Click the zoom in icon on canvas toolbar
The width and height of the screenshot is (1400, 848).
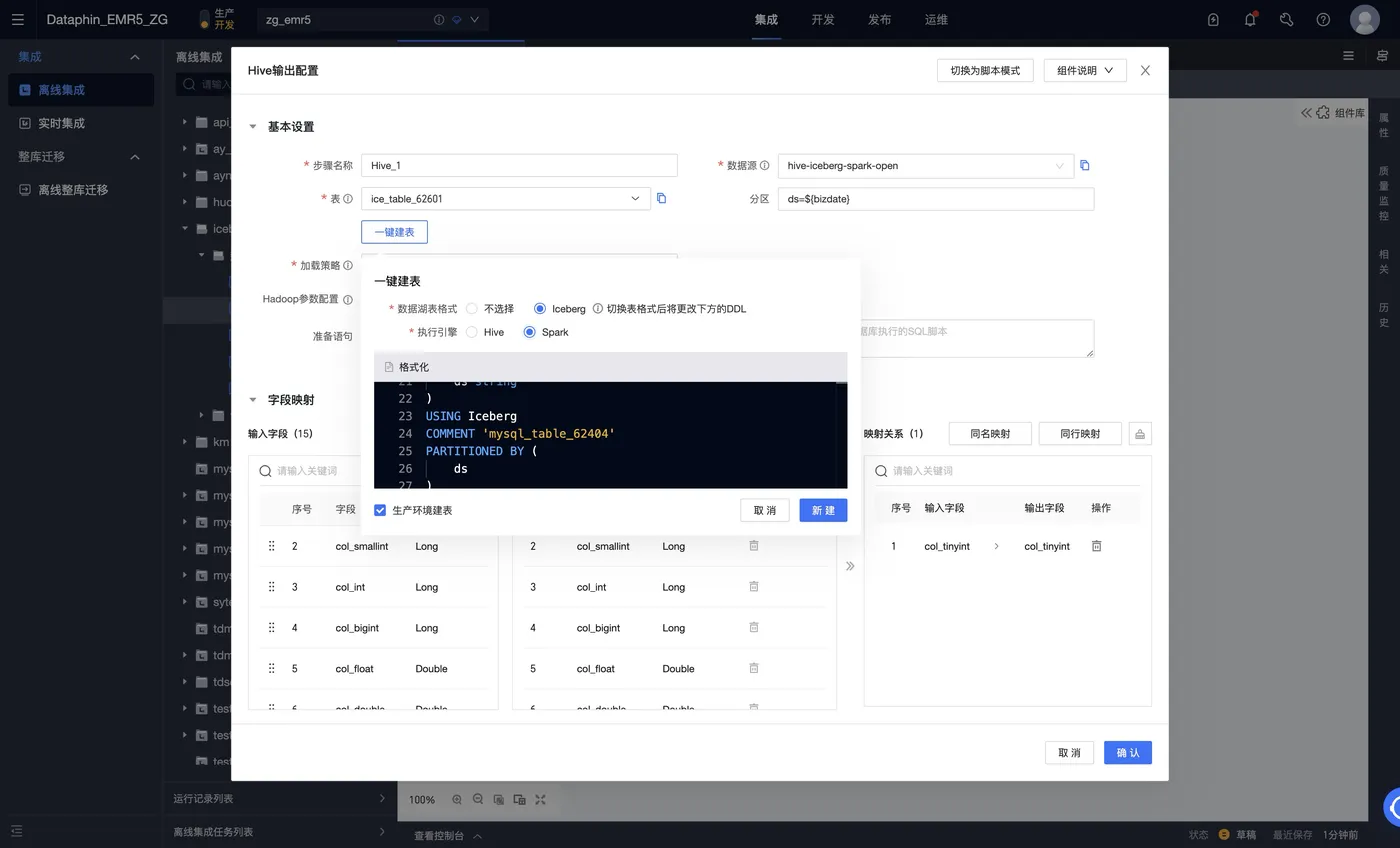(457, 799)
